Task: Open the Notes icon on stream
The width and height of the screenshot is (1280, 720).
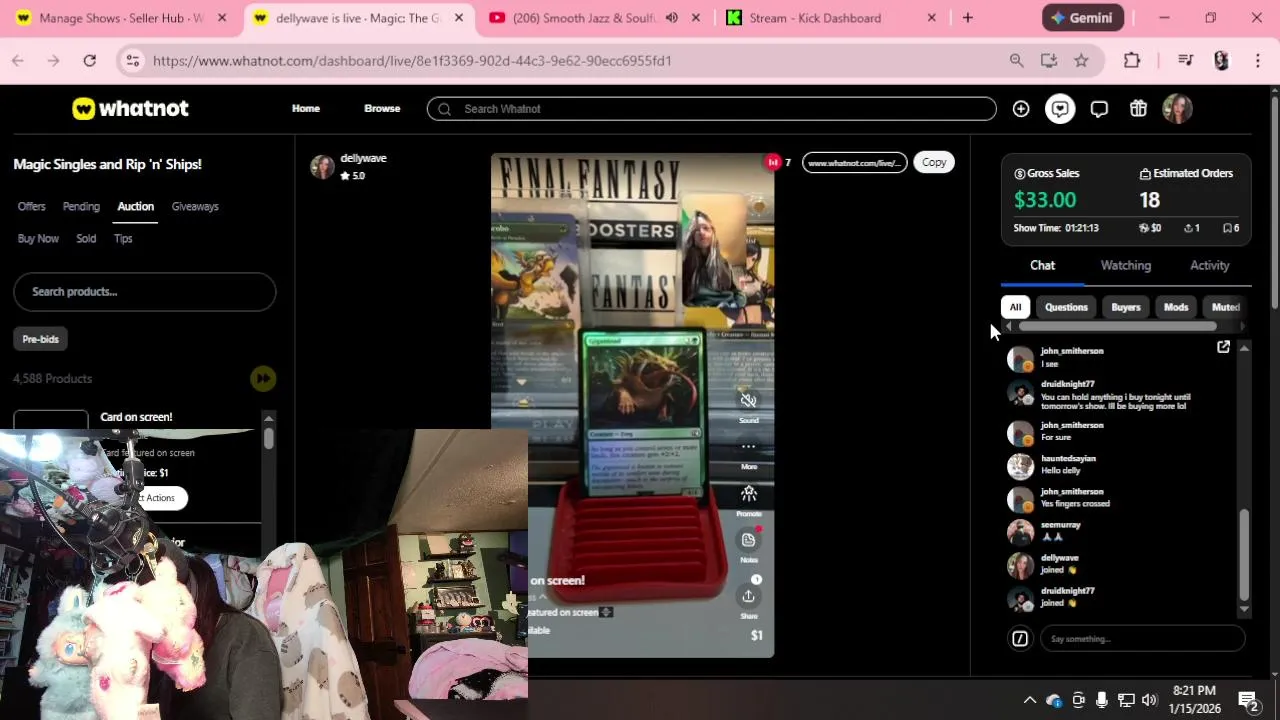Action: pyautogui.click(x=748, y=540)
